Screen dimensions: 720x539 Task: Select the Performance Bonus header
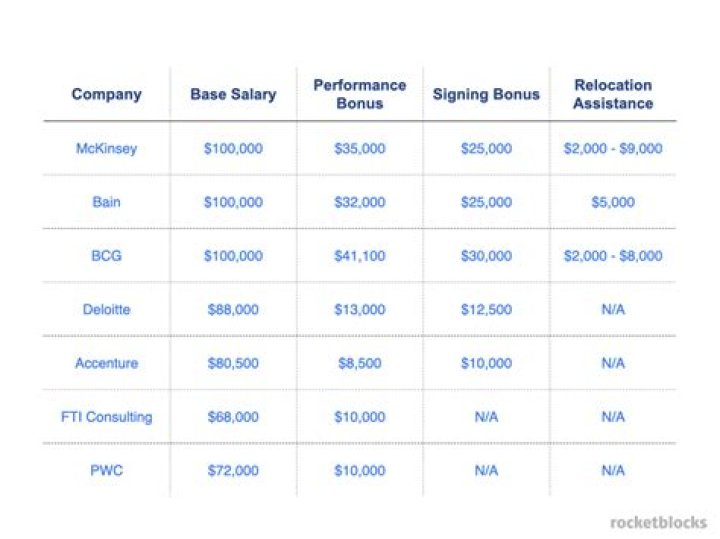coord(359,94)
